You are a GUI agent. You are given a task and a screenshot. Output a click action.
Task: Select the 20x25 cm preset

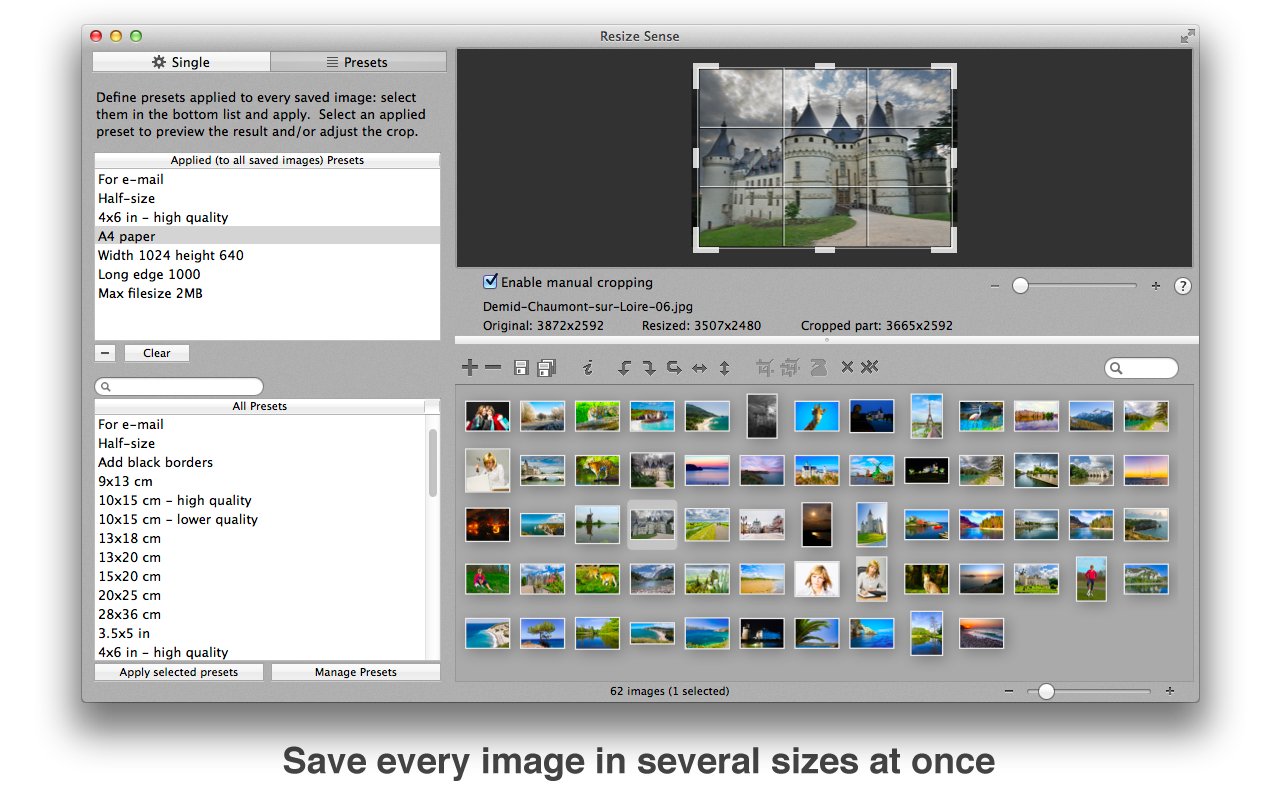(x=260, y=595)
